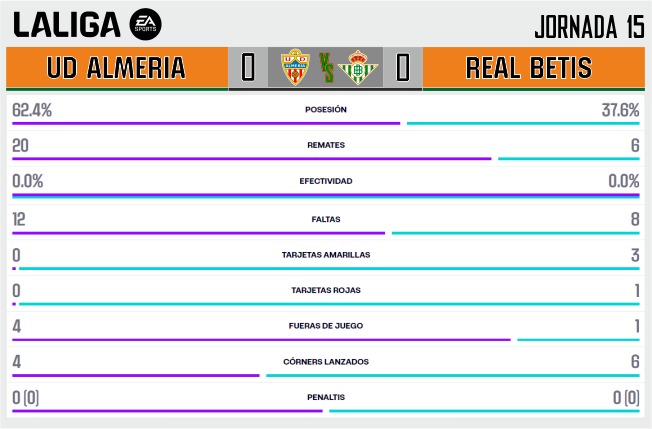
Task: Select the UD ALMERIA team banner
Action: [x=117, y=67]
